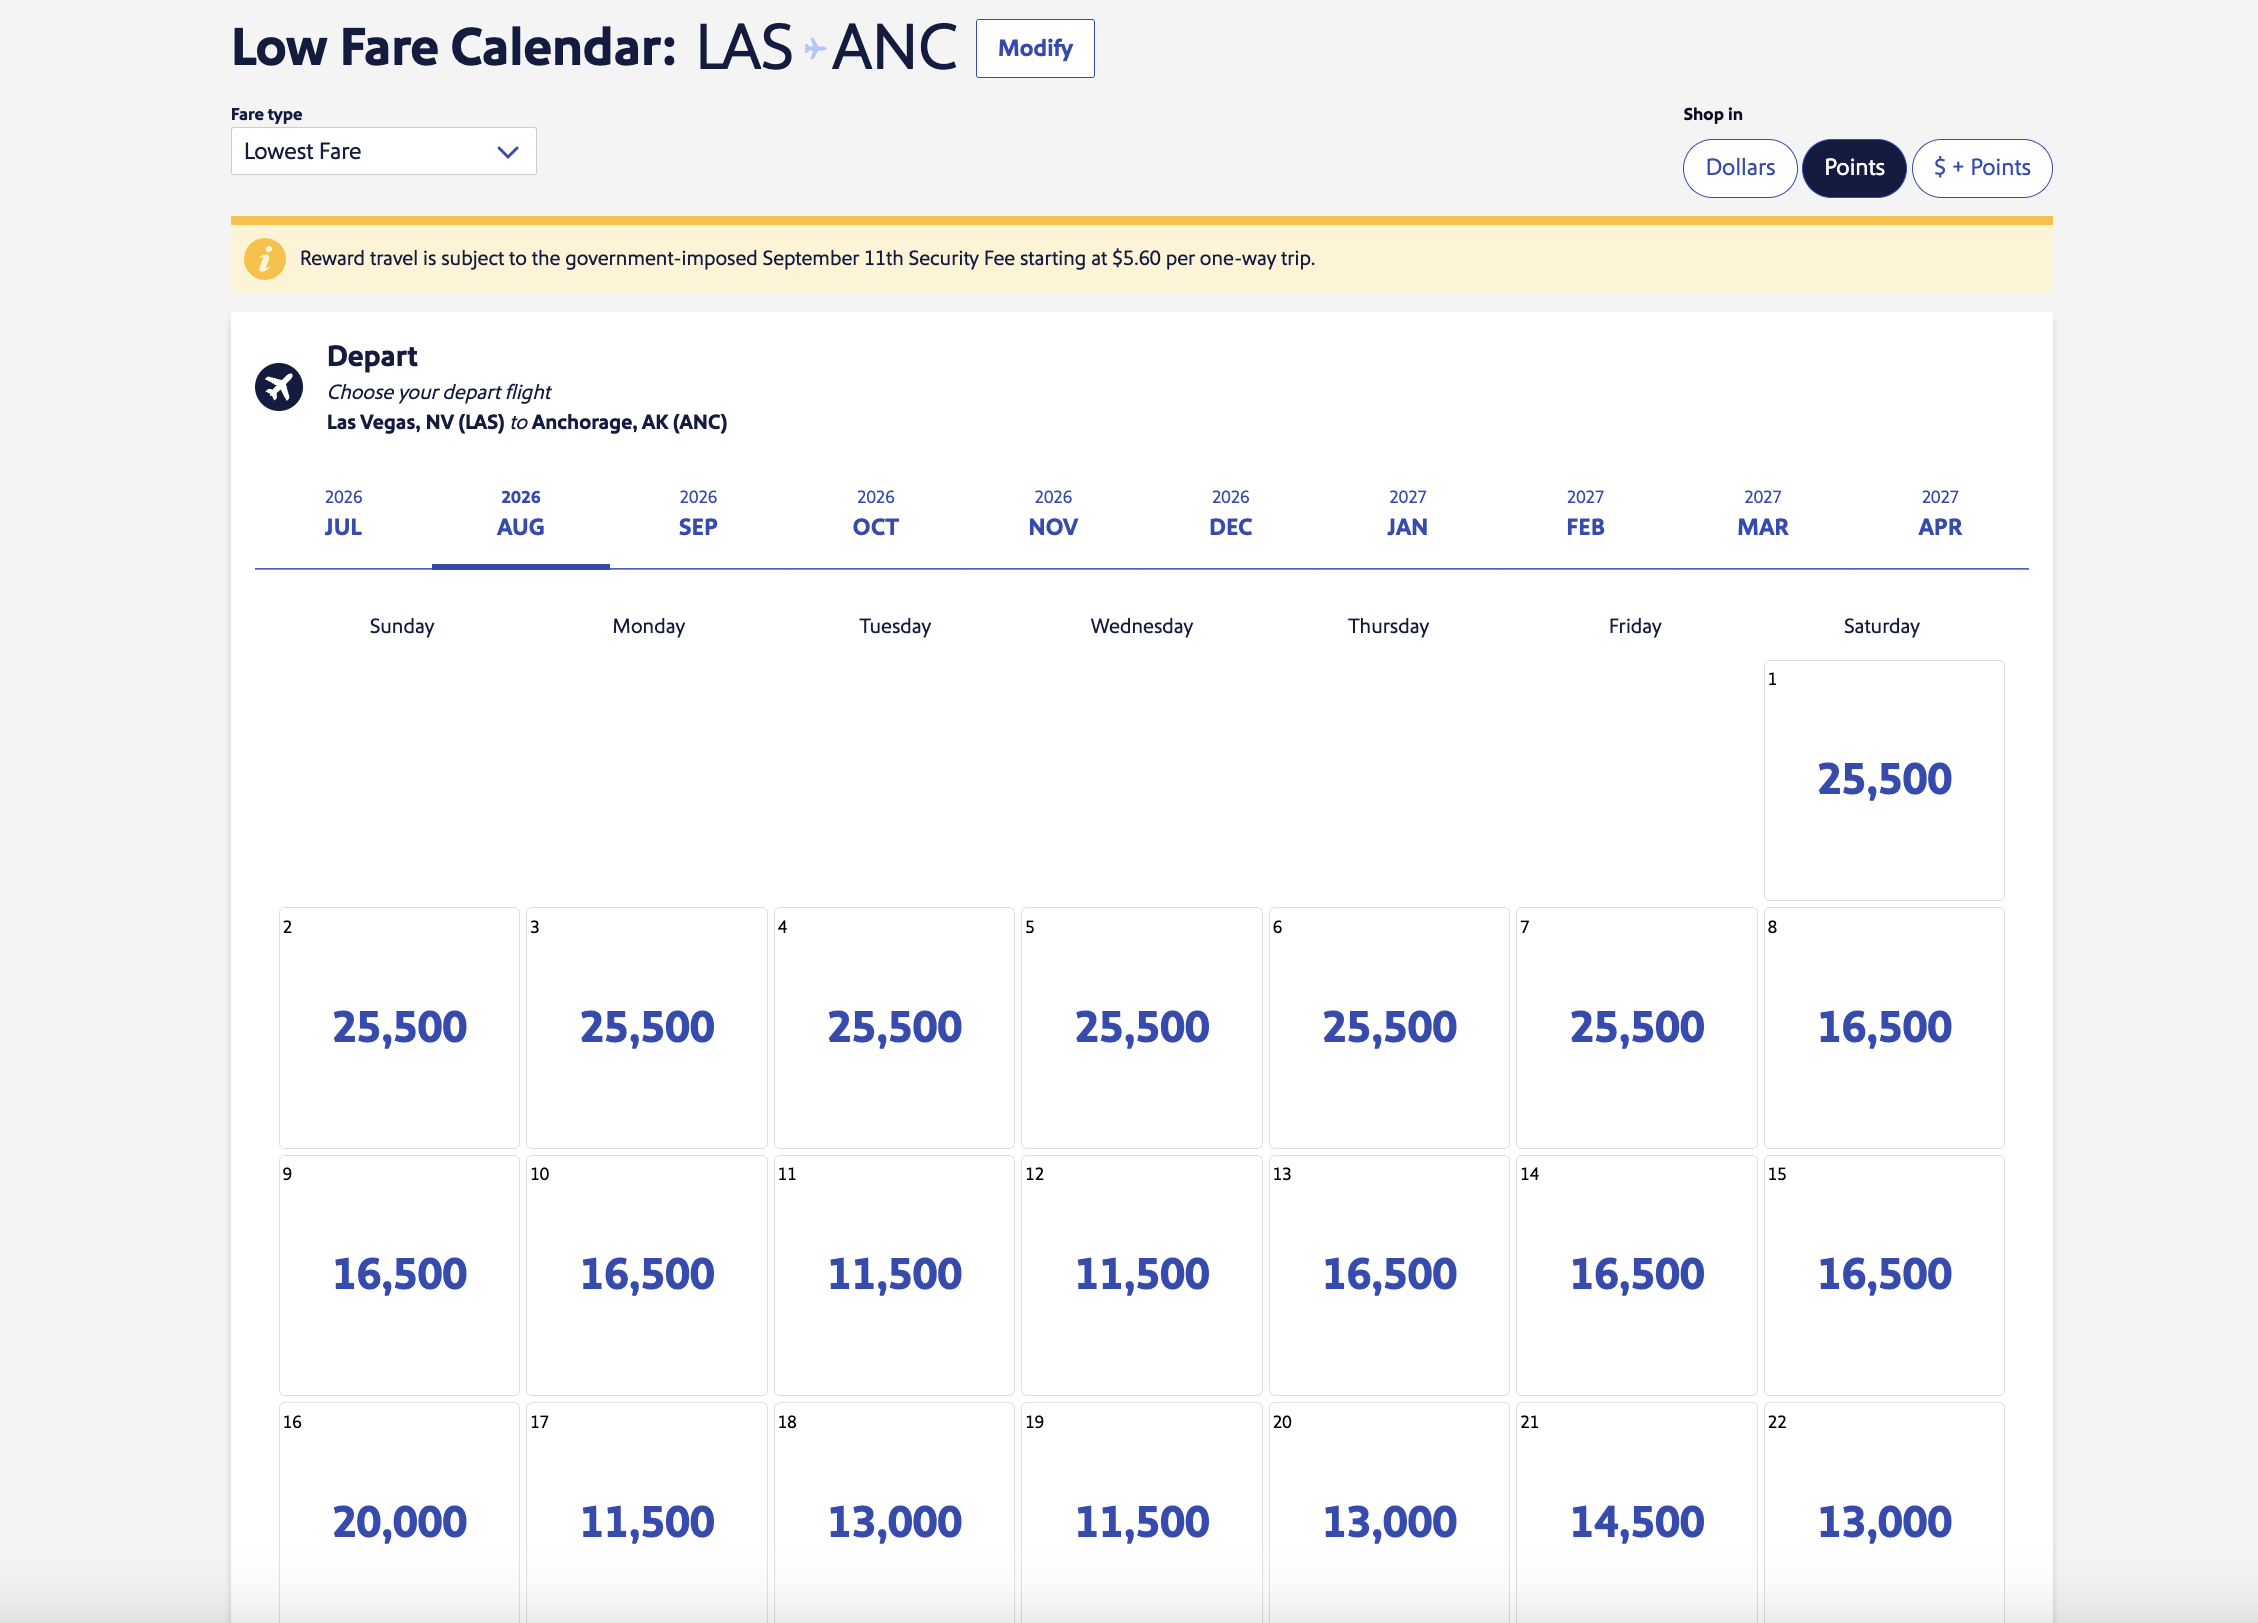
Task: Switch to the JUL 2026 tab
Action: 343,513
